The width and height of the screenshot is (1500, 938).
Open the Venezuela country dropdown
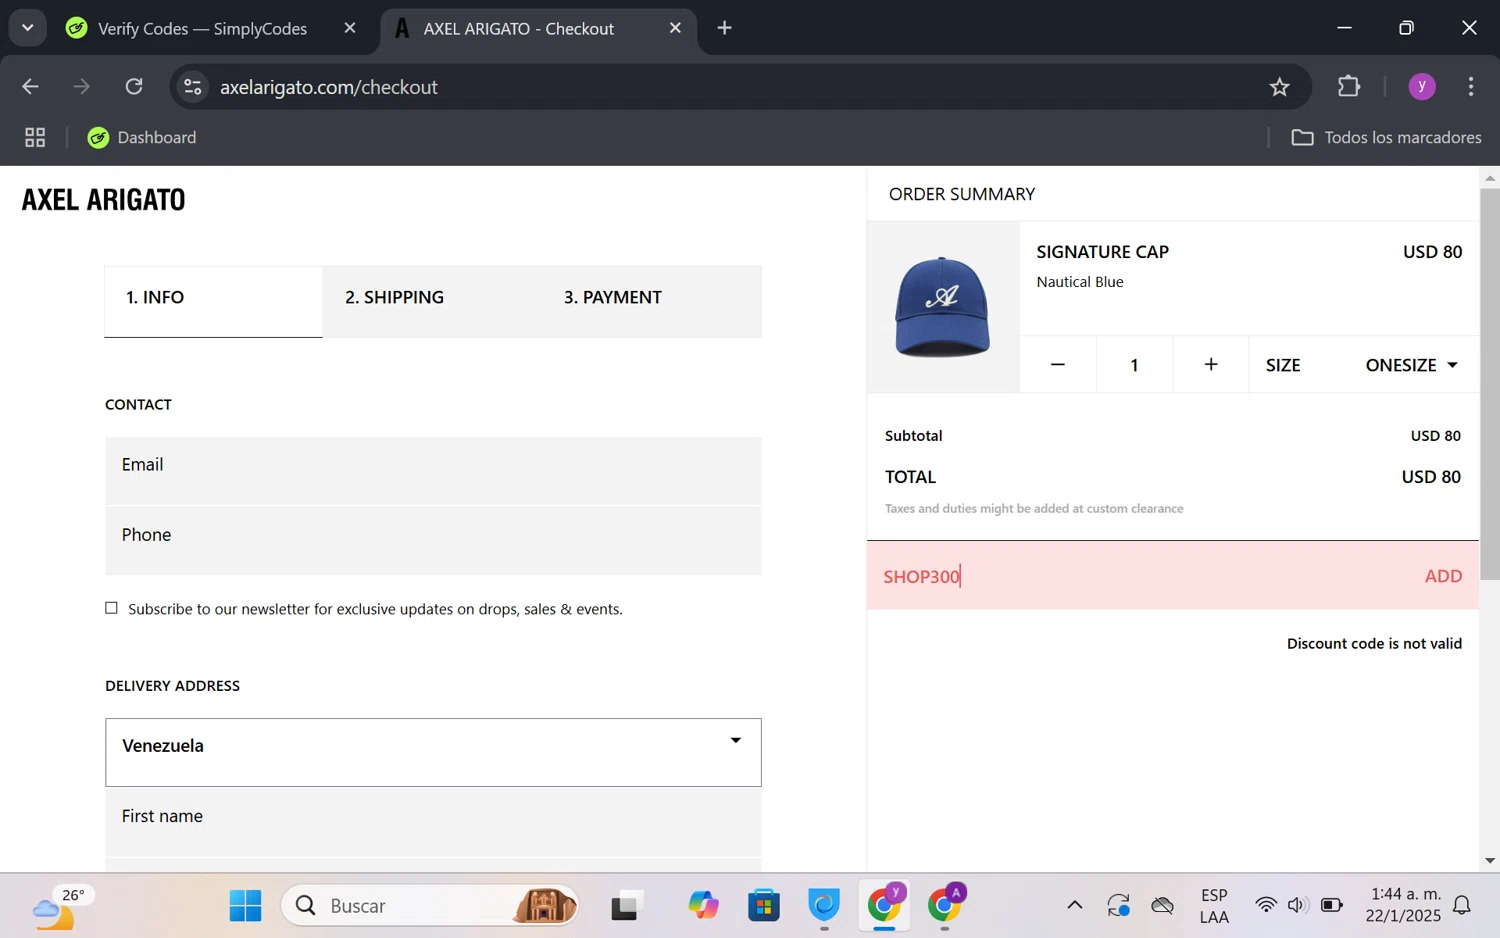[433, 752]
